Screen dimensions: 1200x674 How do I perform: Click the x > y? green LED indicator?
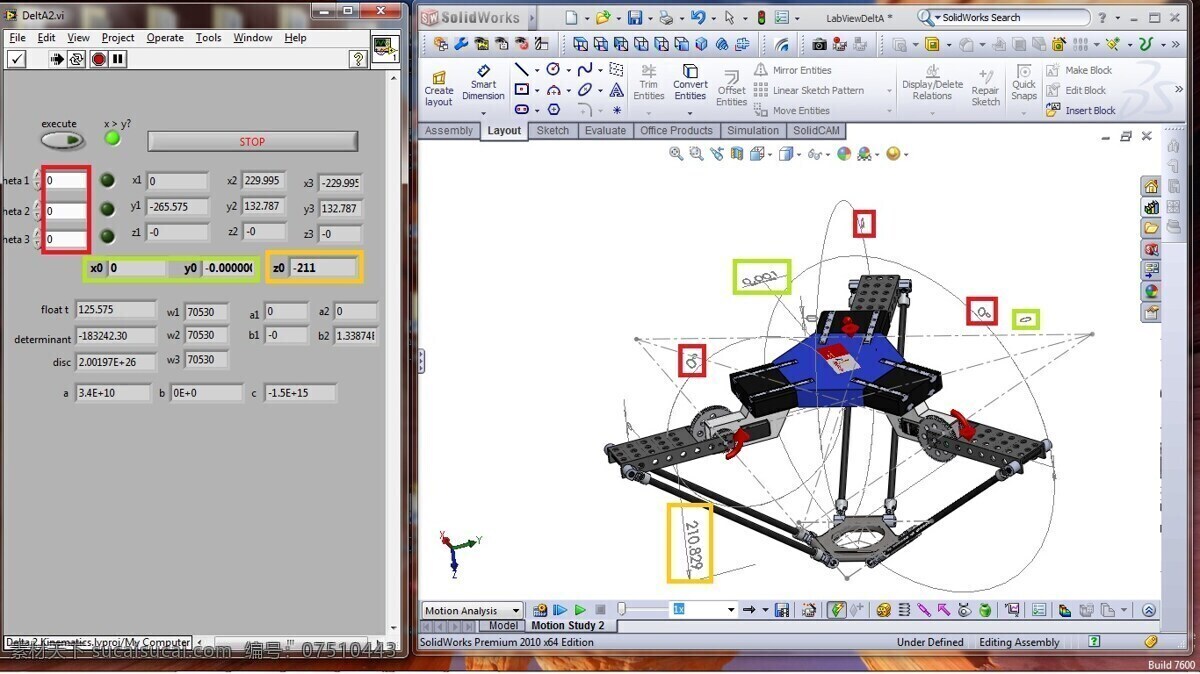coord(112,138)
